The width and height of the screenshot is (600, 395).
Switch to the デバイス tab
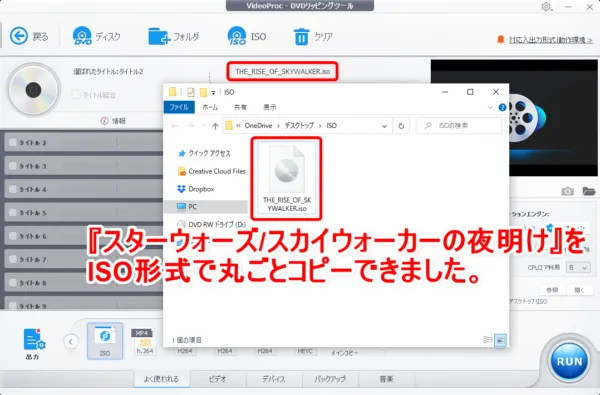(x=274, y=379)
